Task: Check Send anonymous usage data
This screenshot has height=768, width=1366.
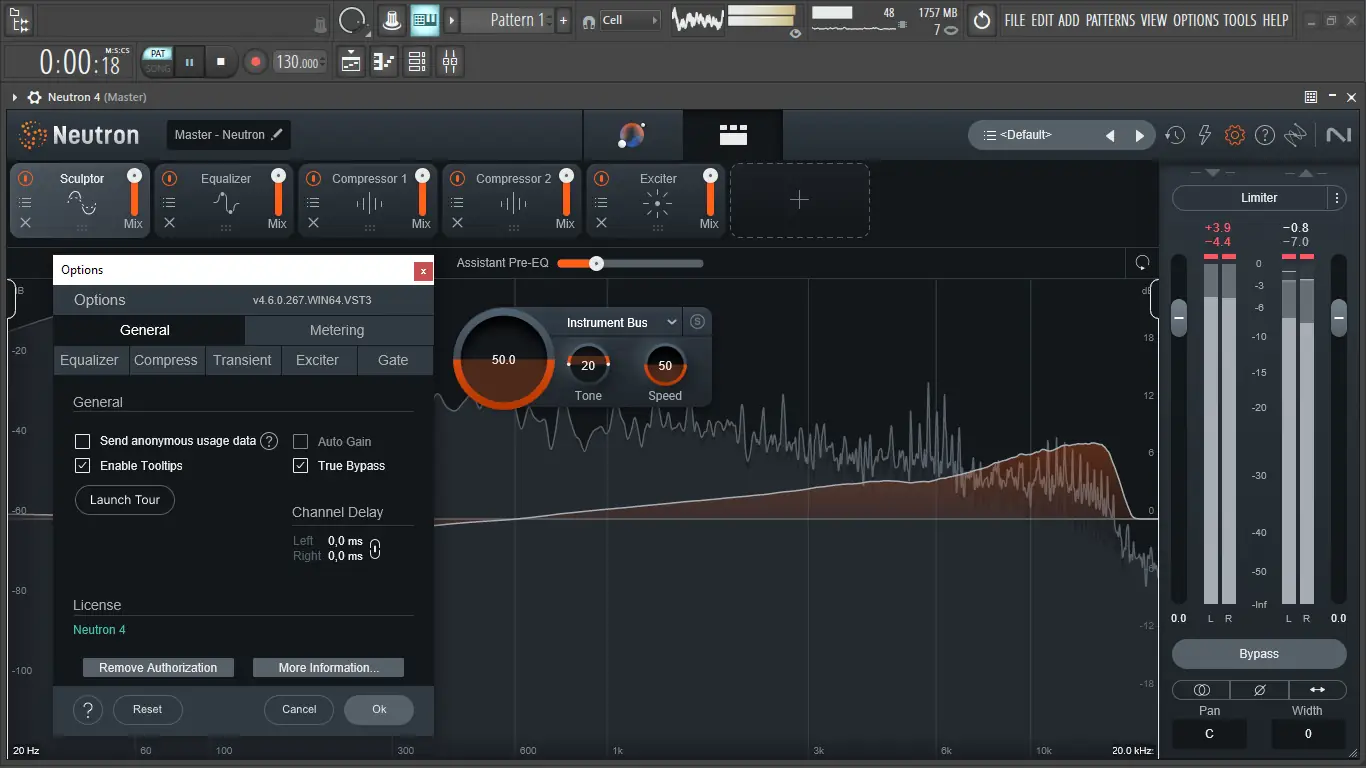Action: point(83,441)
